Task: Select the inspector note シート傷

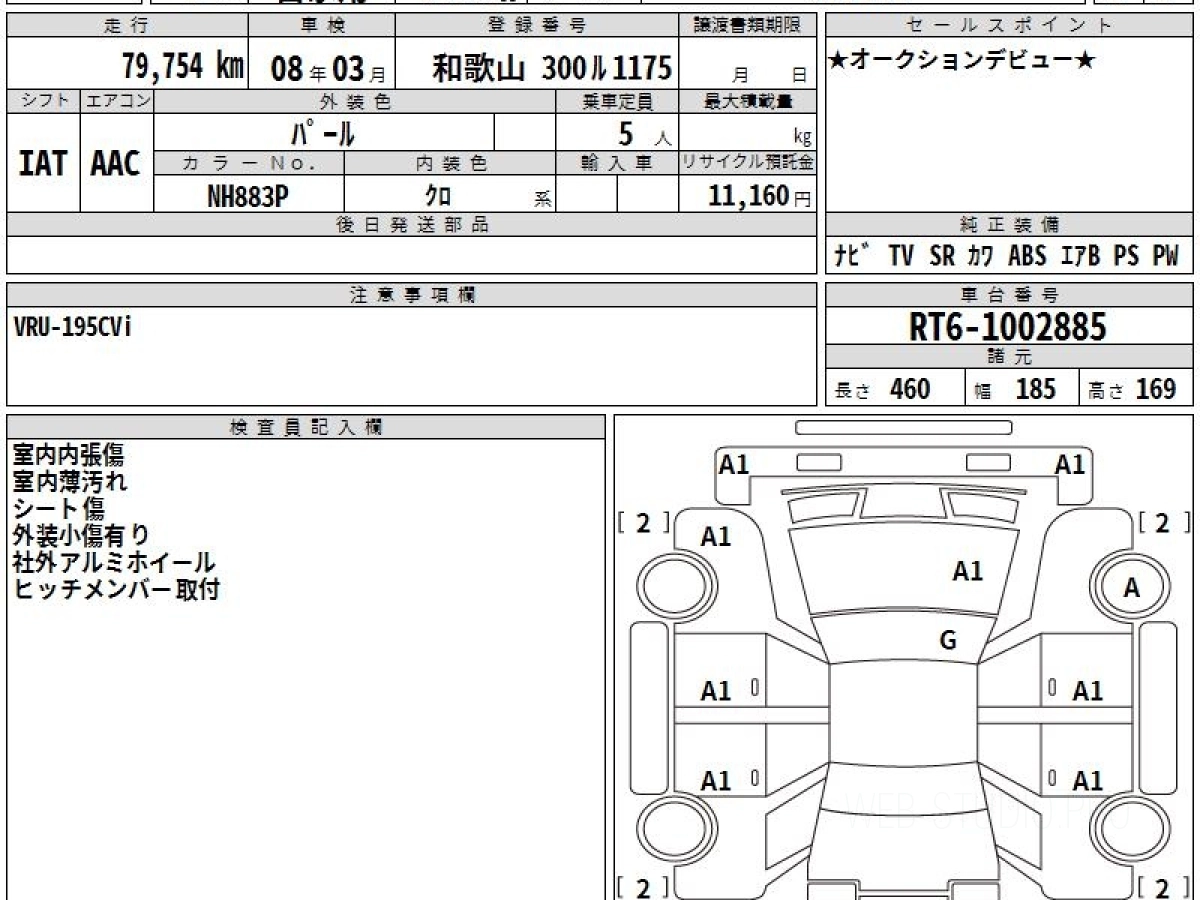Action: coord(59,509)
